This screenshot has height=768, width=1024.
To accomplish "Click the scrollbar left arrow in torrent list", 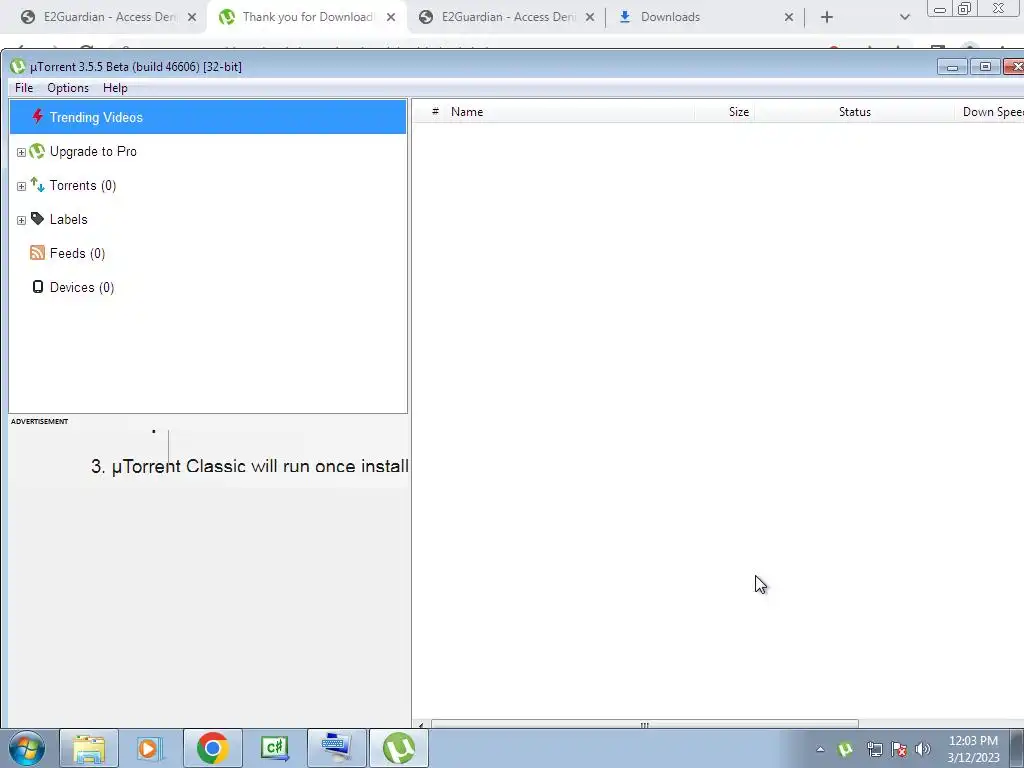I will (x=421, y=725).
